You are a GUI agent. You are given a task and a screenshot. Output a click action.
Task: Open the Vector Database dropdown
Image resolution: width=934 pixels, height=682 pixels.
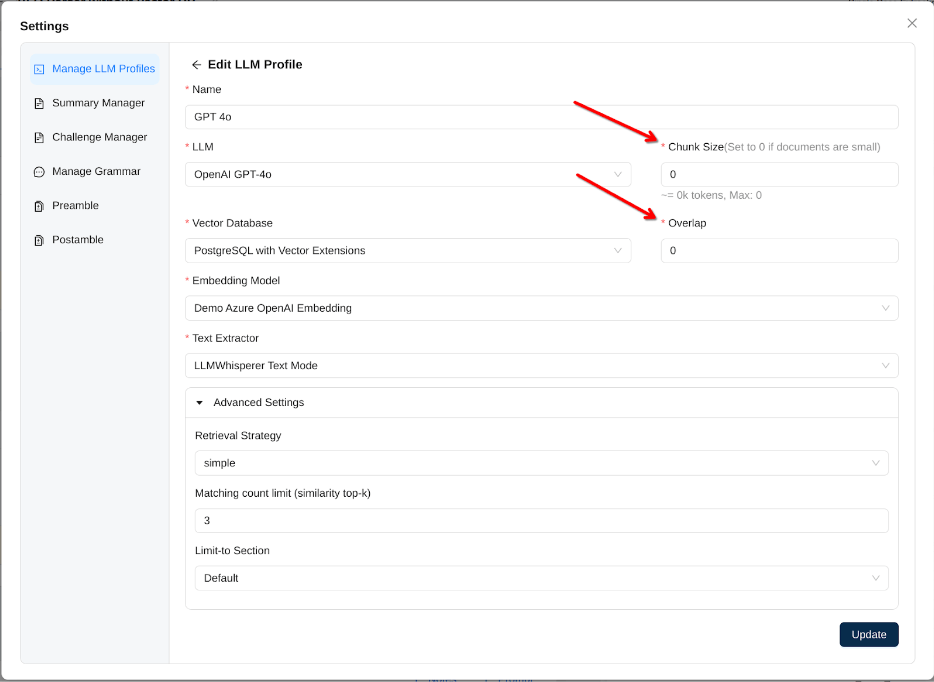click(407, 251)
